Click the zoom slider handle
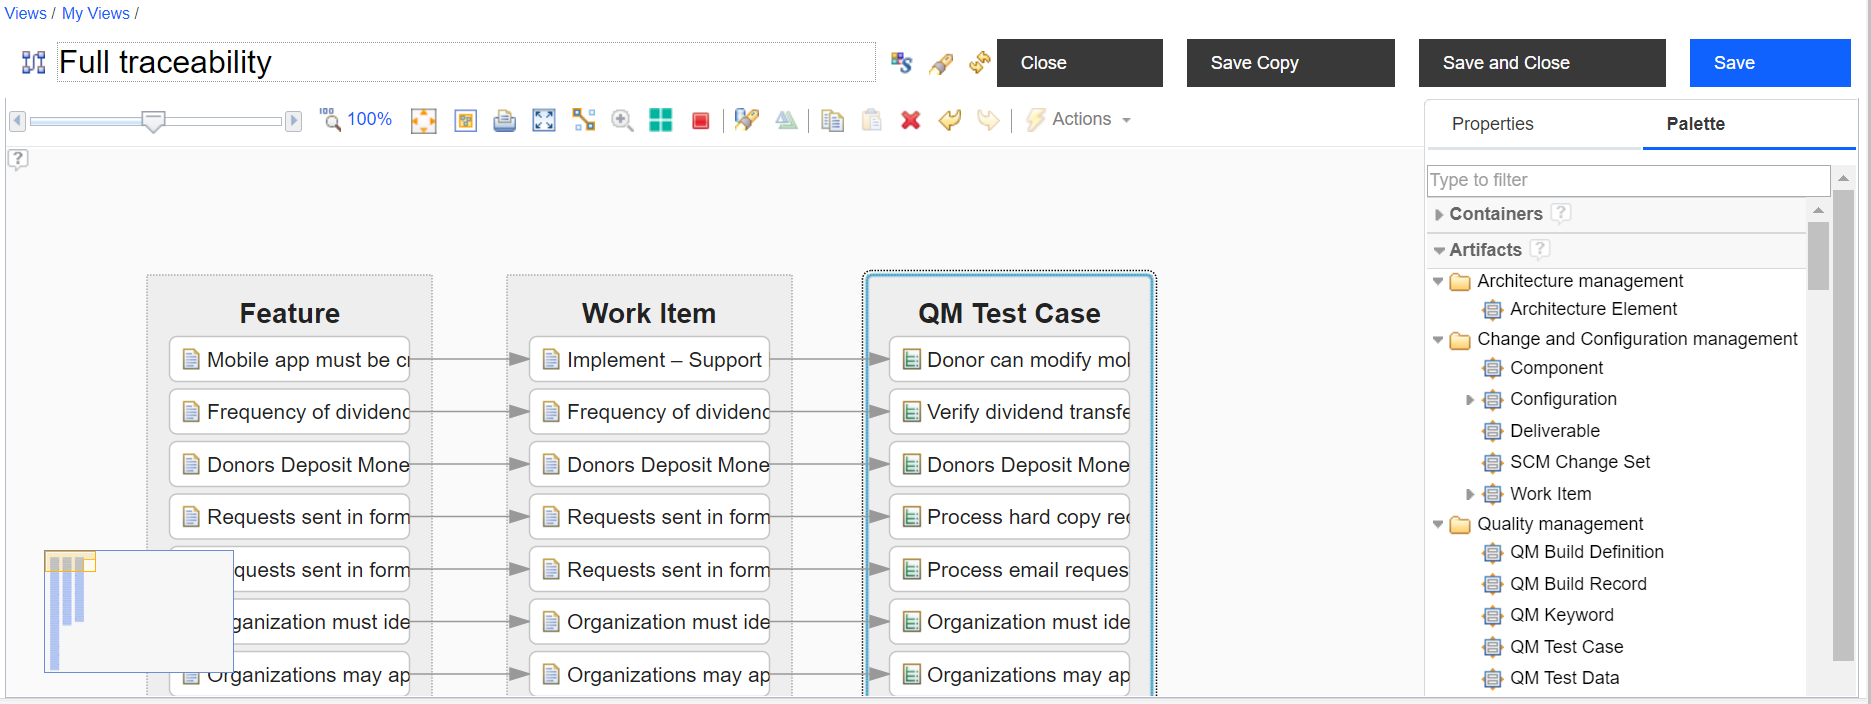Screen dimensions: 1871x704 tap(153, 122)
